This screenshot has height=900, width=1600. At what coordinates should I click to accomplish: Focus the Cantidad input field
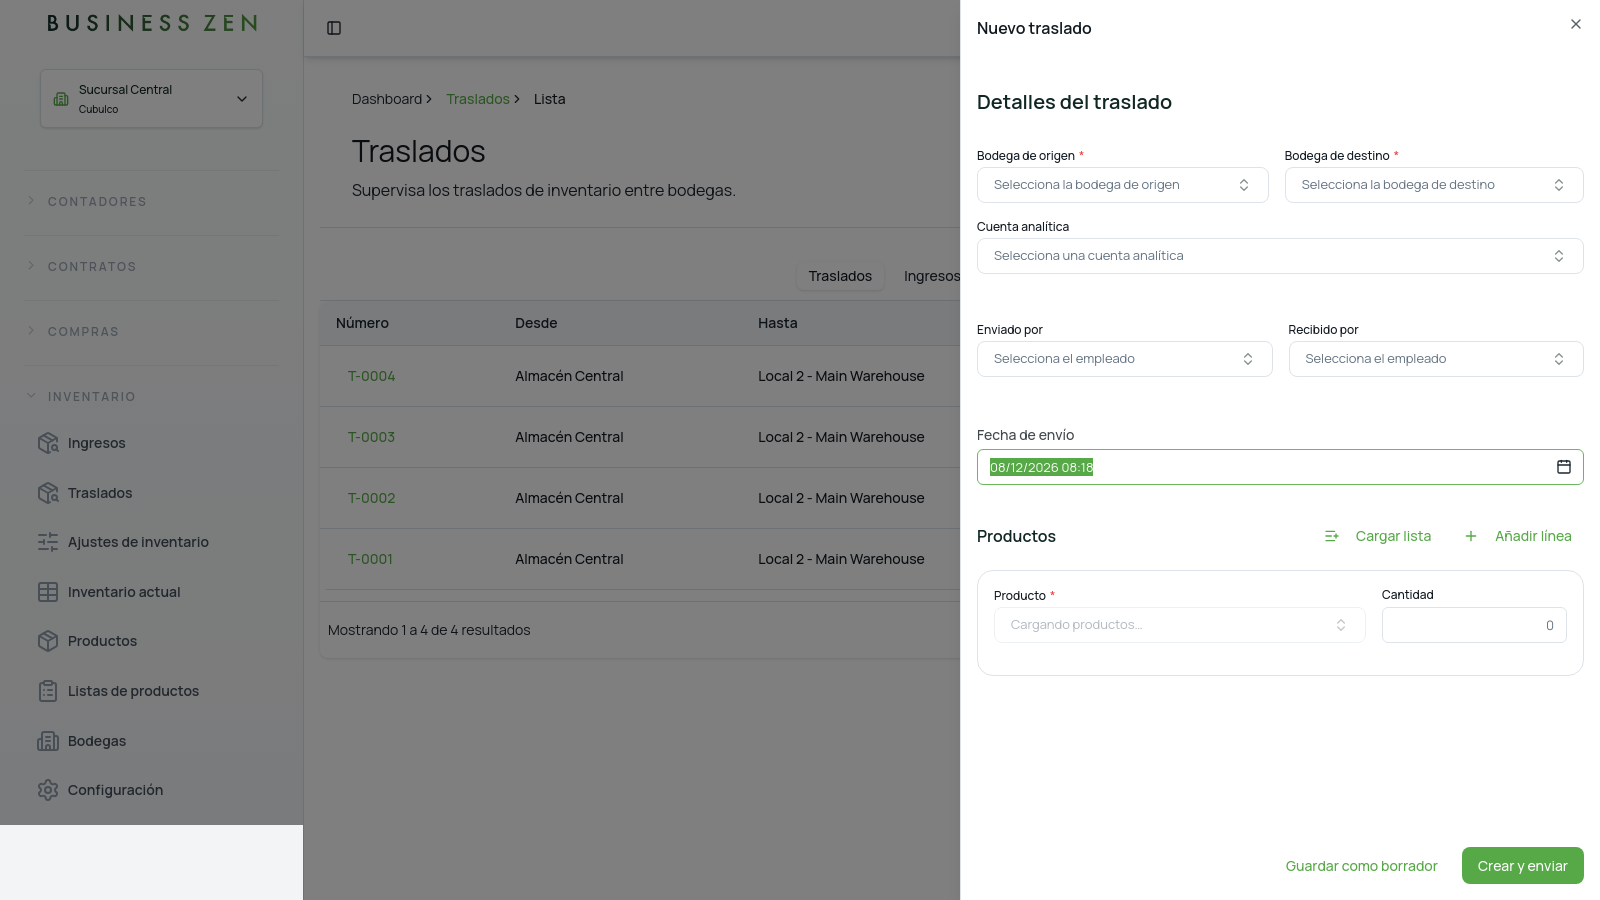click(x=1474, y=625)
